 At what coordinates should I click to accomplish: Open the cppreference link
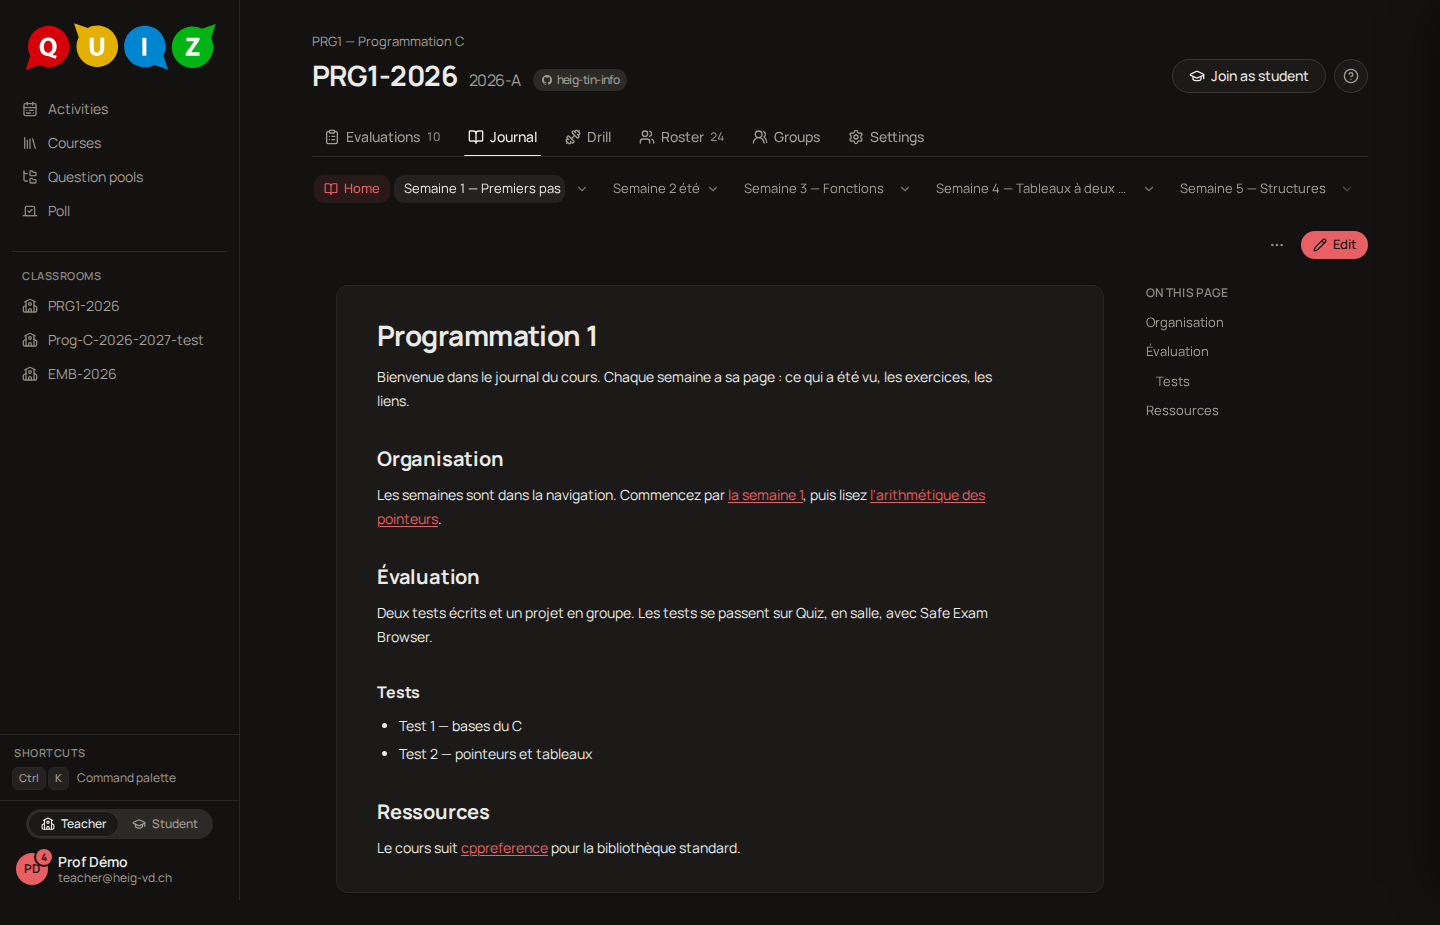pos(504,848)
